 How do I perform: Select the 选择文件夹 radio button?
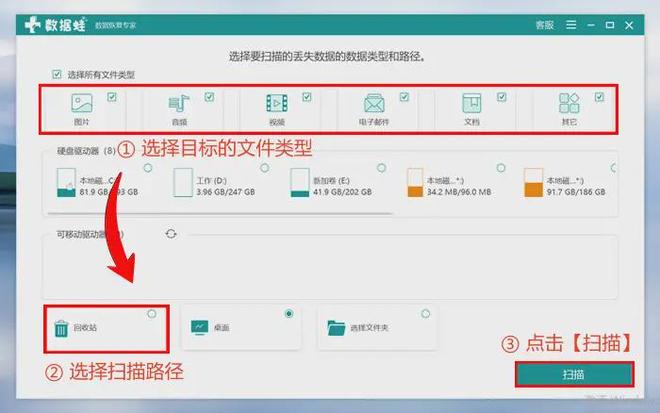coord(426,314)
